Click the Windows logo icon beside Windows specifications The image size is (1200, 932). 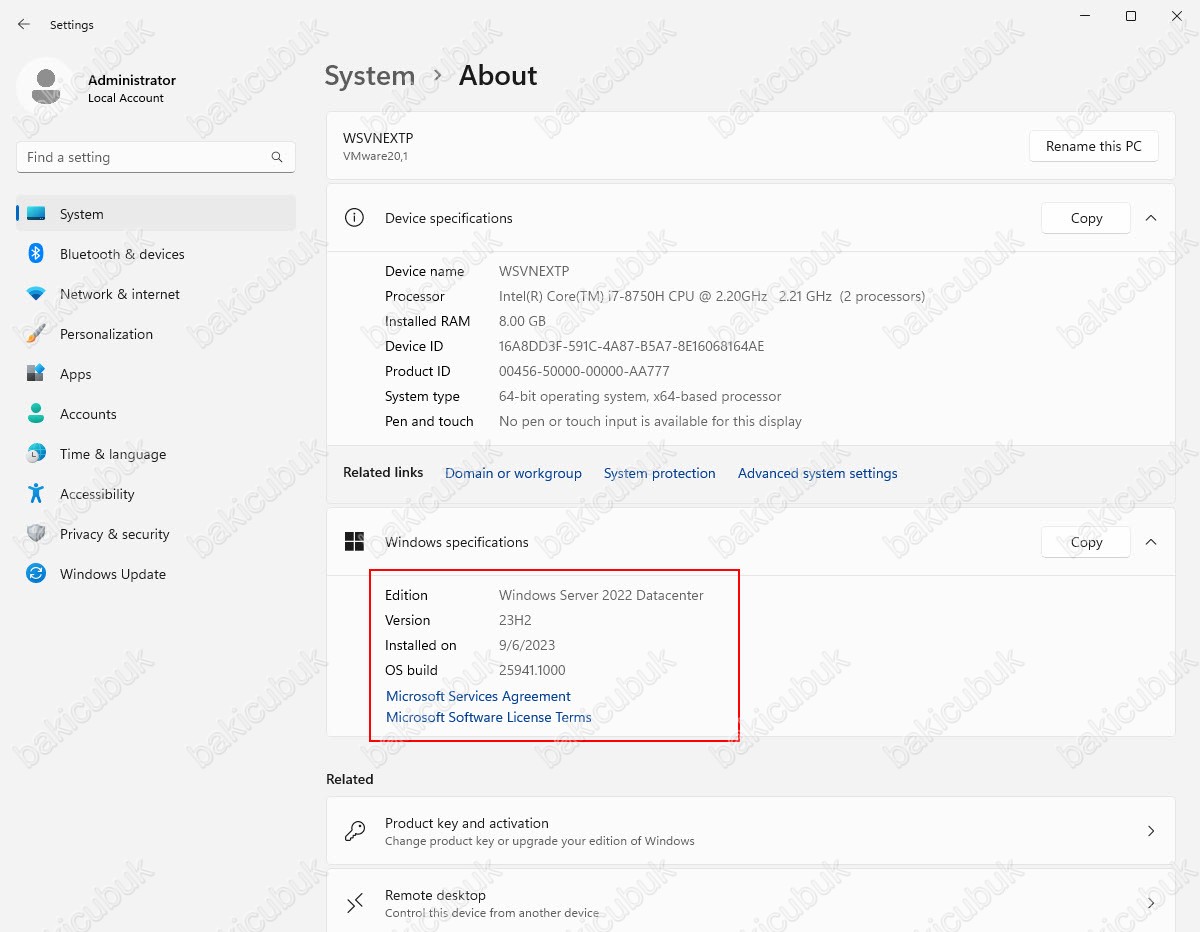coord(354,542)
